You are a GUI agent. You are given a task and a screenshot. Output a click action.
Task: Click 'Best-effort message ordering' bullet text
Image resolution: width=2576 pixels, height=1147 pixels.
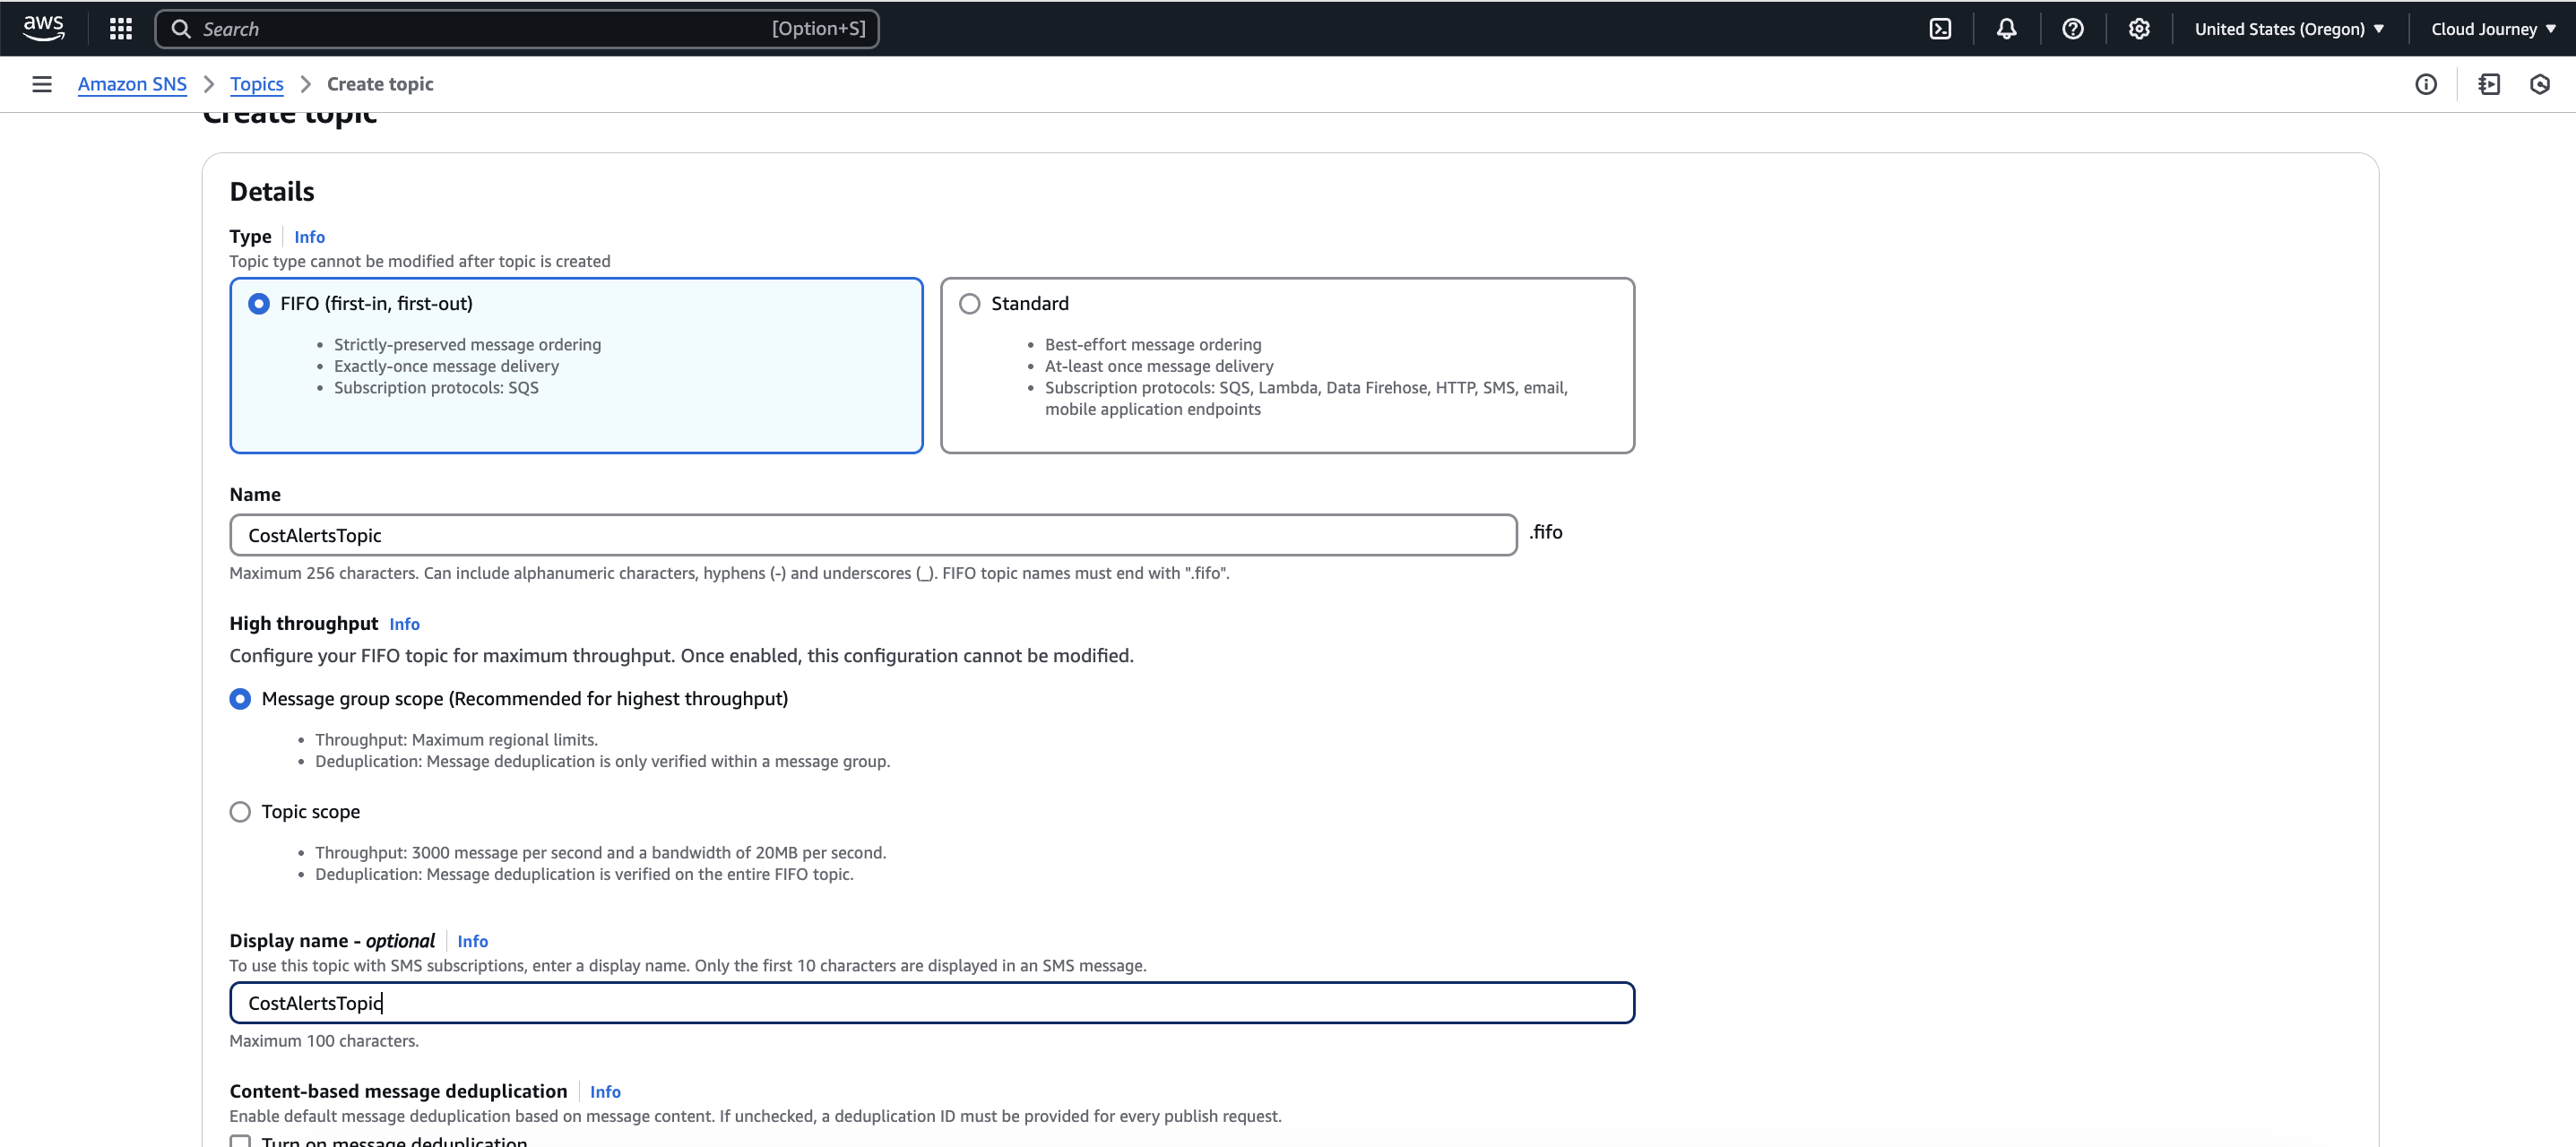[1153, 345]
